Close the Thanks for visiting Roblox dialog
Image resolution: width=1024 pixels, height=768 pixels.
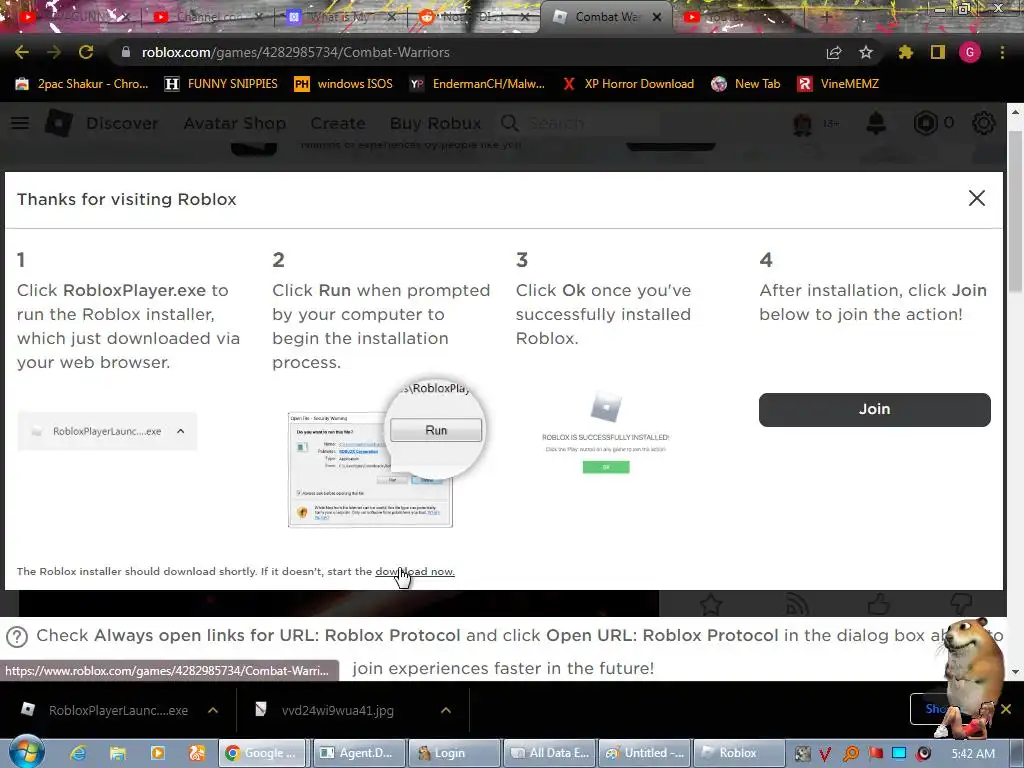[976, 199]
